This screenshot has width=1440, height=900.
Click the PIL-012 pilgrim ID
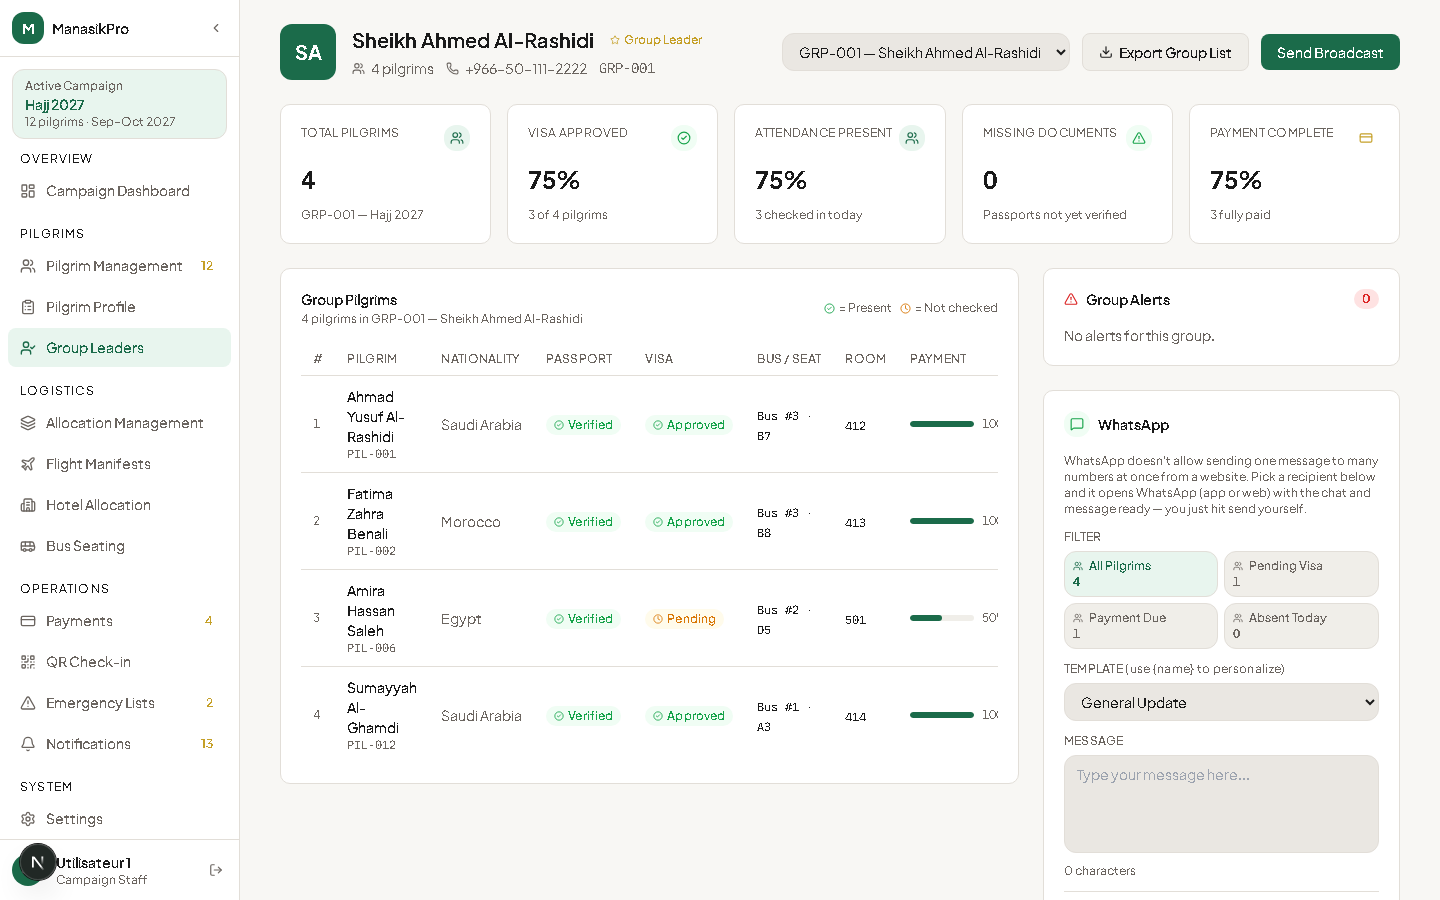[371, 745]
